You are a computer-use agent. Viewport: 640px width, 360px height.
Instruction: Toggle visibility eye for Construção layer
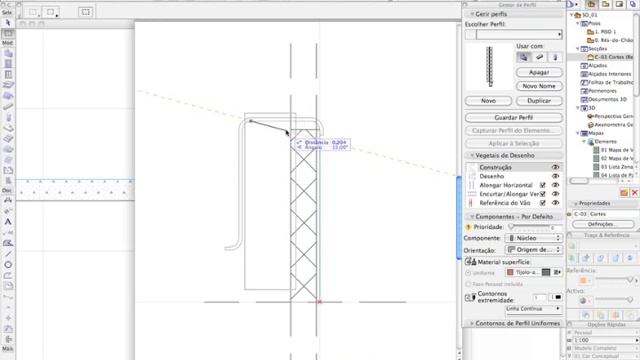coord(555,167)
